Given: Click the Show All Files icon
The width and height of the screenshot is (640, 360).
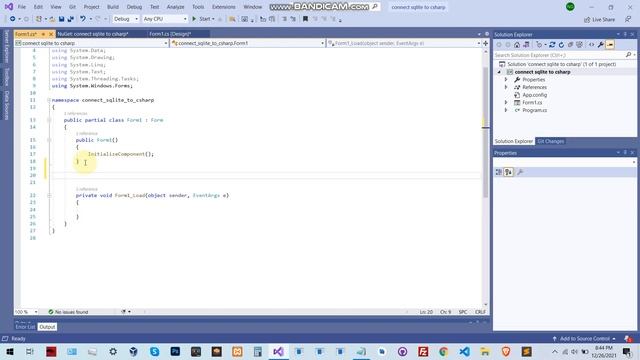Looking at the screenshot, I should point(579,45).
